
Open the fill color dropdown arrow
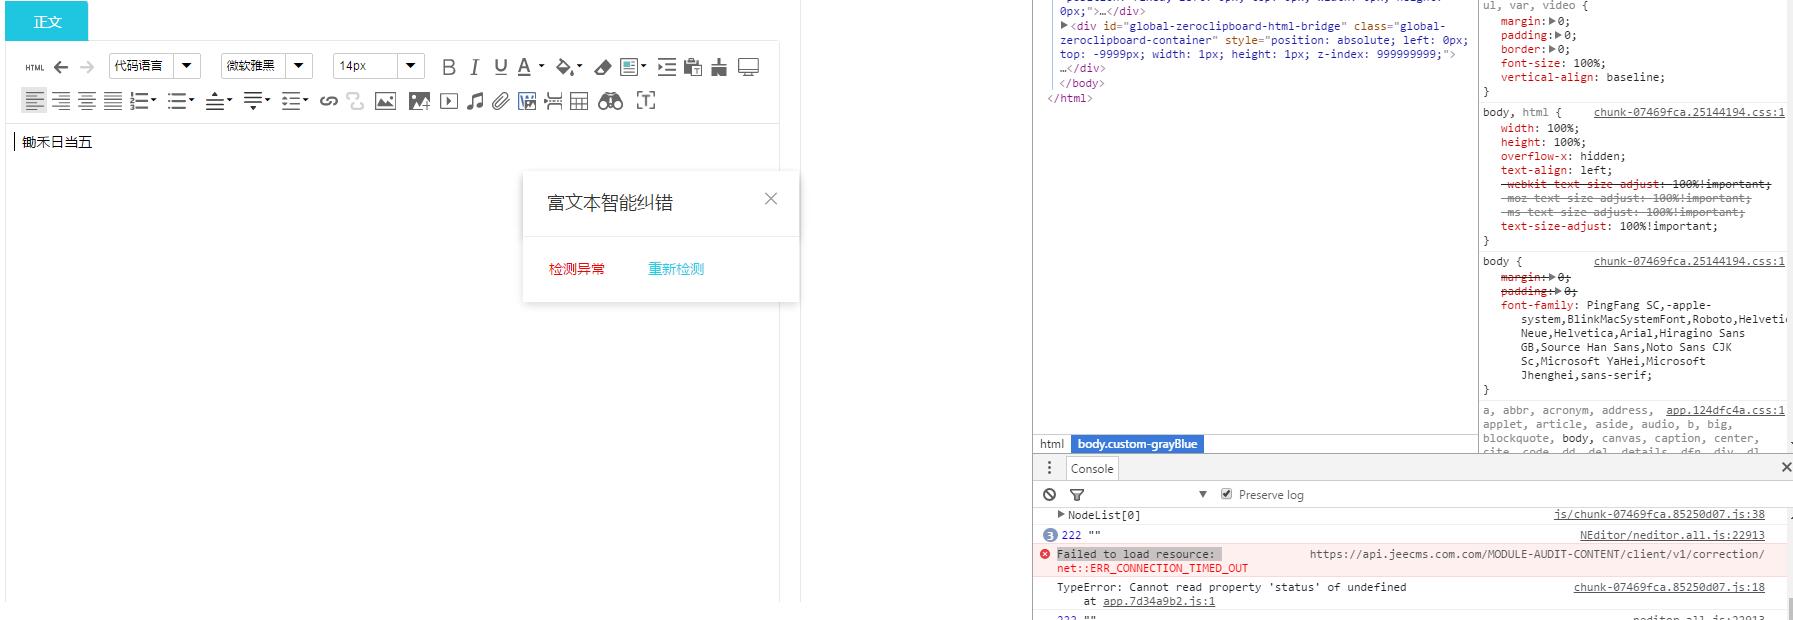pos(580,66)
